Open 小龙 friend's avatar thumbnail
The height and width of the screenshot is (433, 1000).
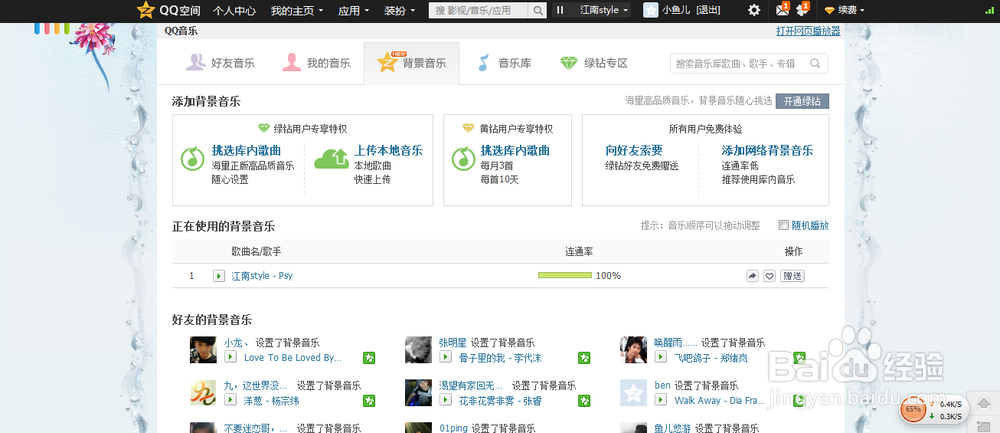pyautogui.click(x=203, y=350)
